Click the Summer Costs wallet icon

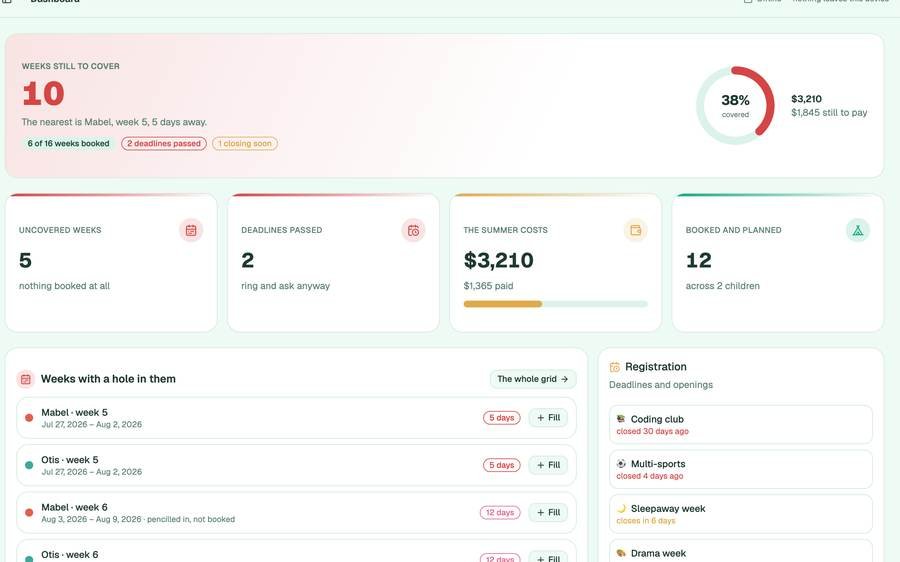pyautogui.click(x=635, y=230)
